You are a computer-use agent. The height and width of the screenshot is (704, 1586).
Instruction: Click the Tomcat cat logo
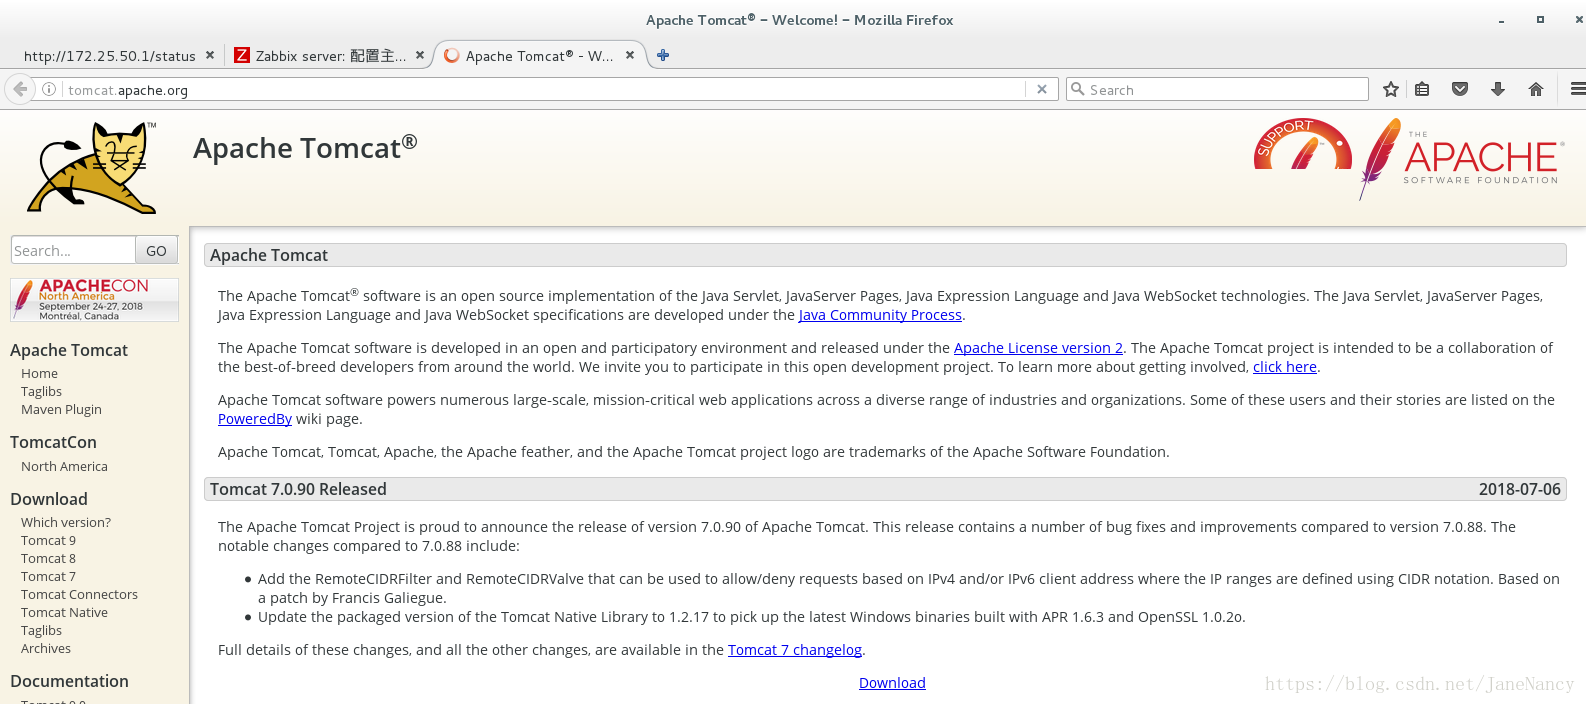92,168
